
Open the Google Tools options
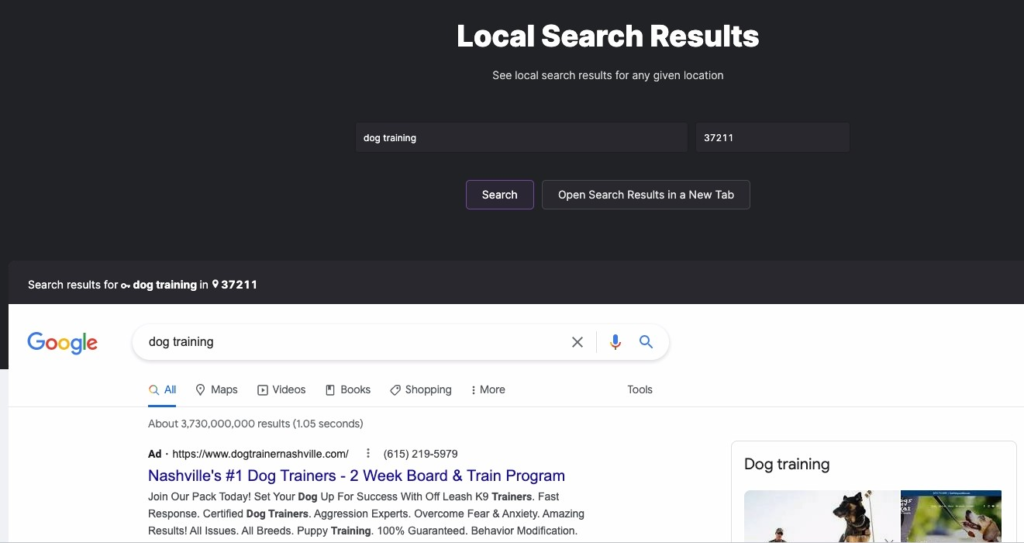click(x=640, y=389)
